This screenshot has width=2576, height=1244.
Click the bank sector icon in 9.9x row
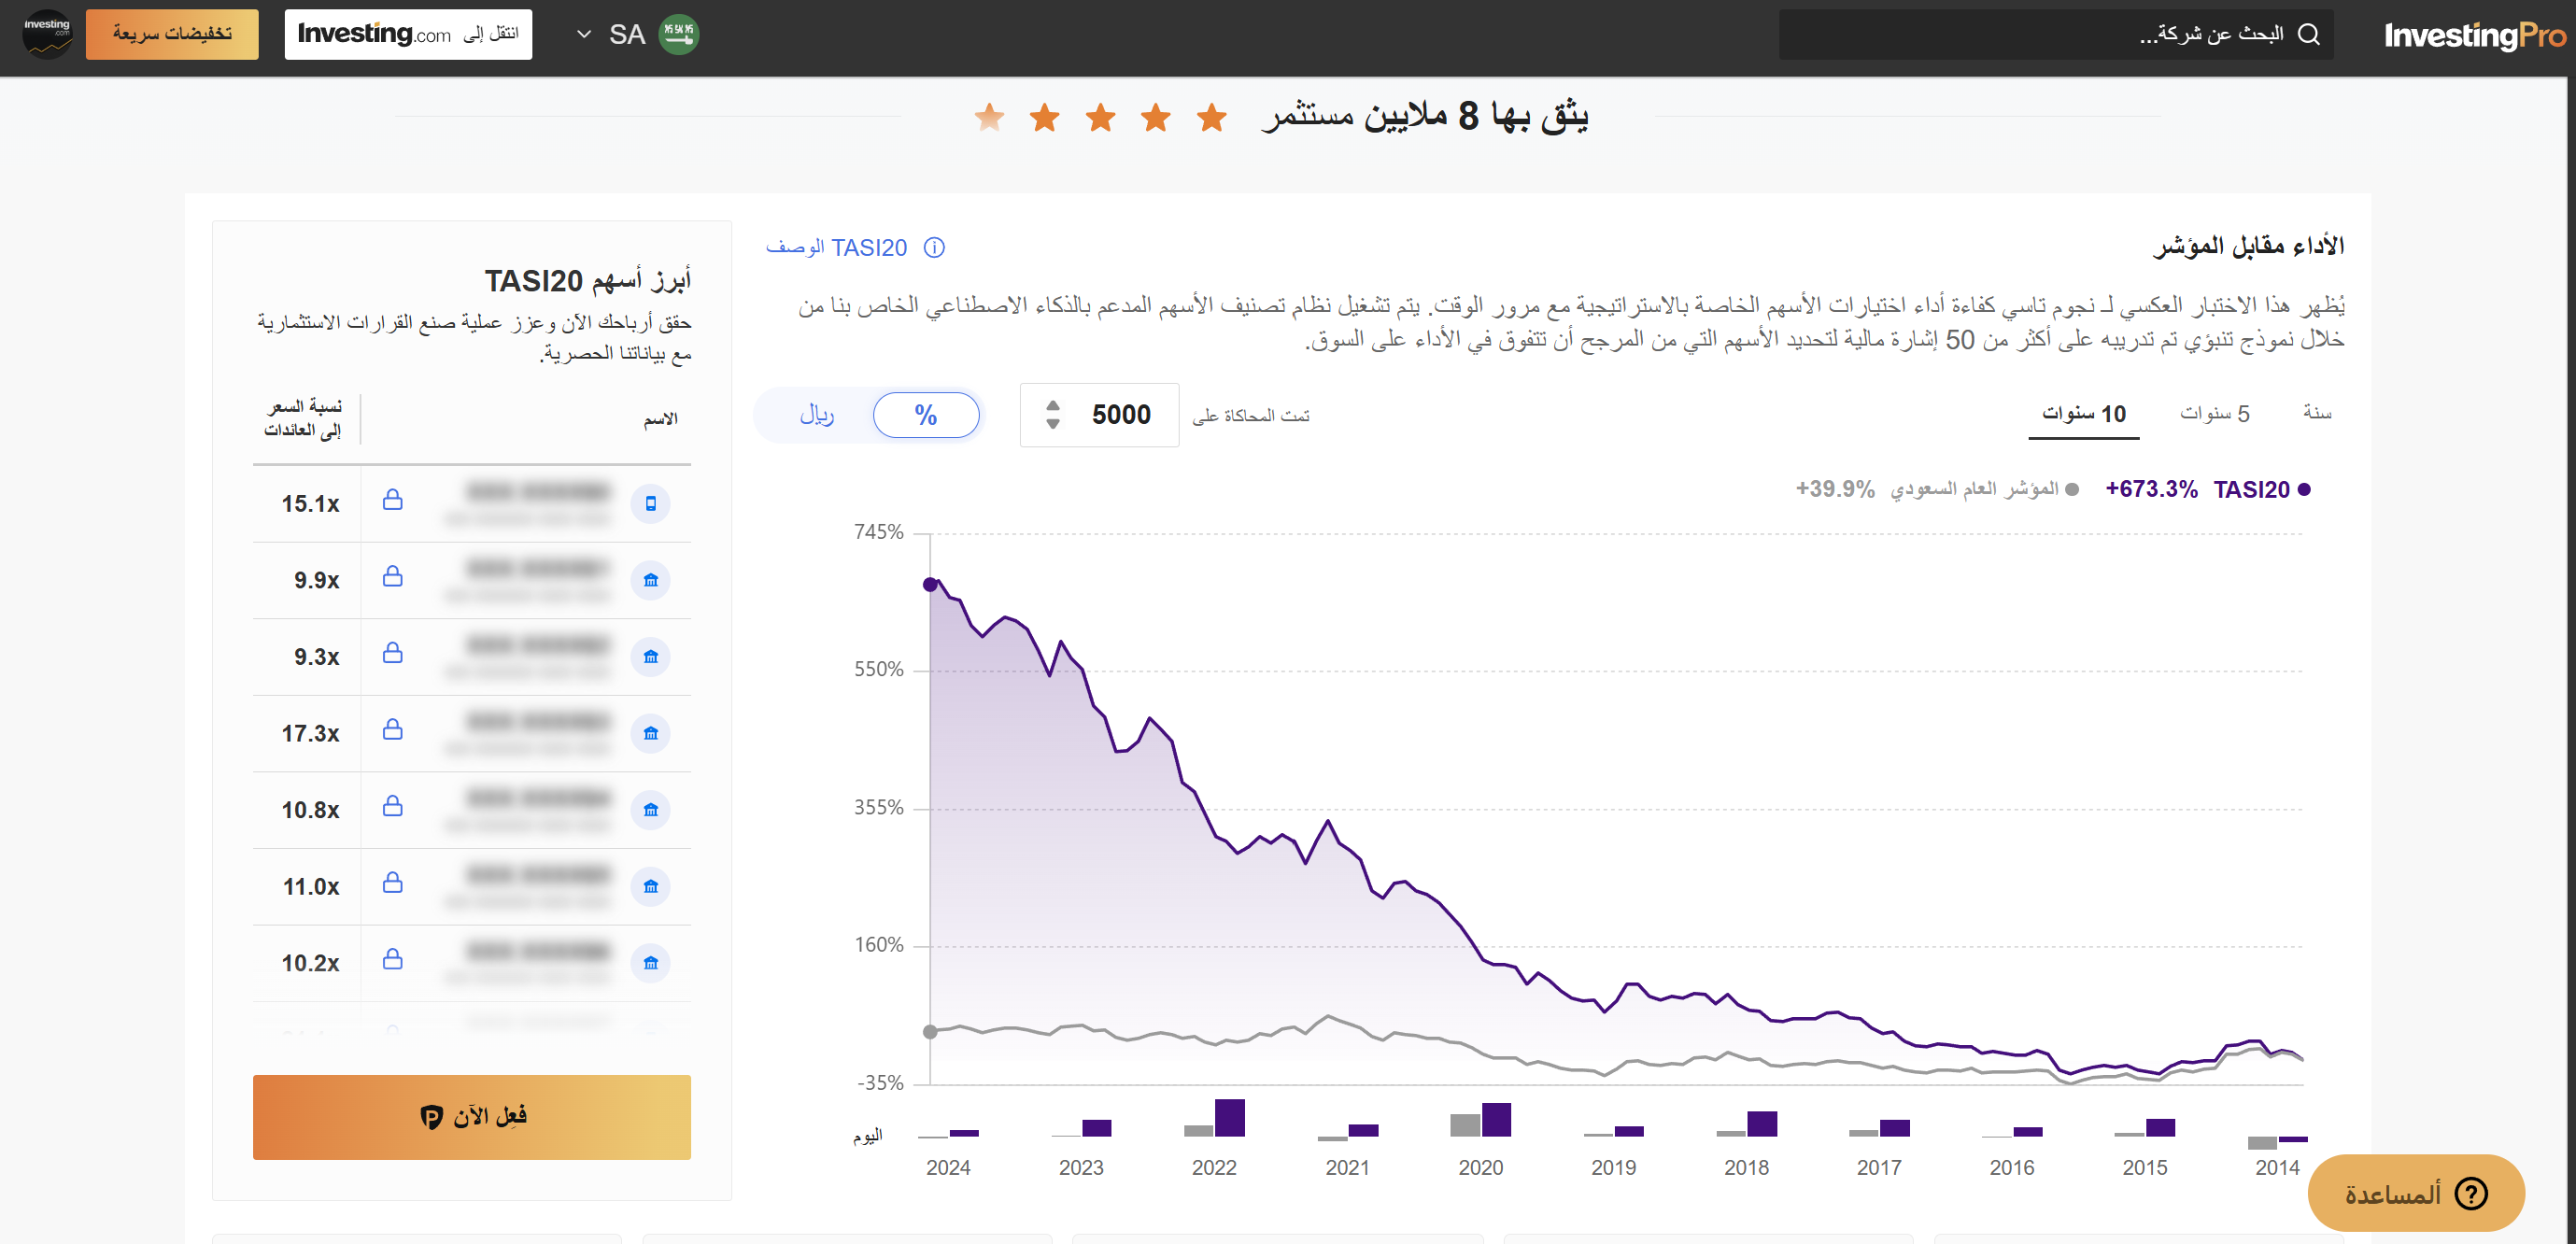[651, 580]
